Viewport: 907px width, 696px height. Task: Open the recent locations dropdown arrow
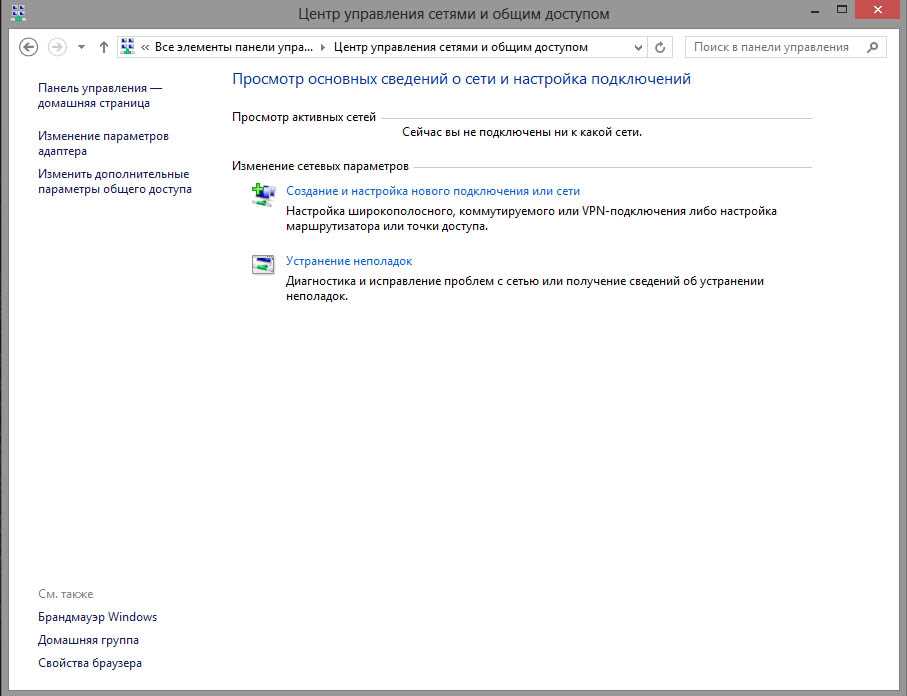tap(82, 47)
